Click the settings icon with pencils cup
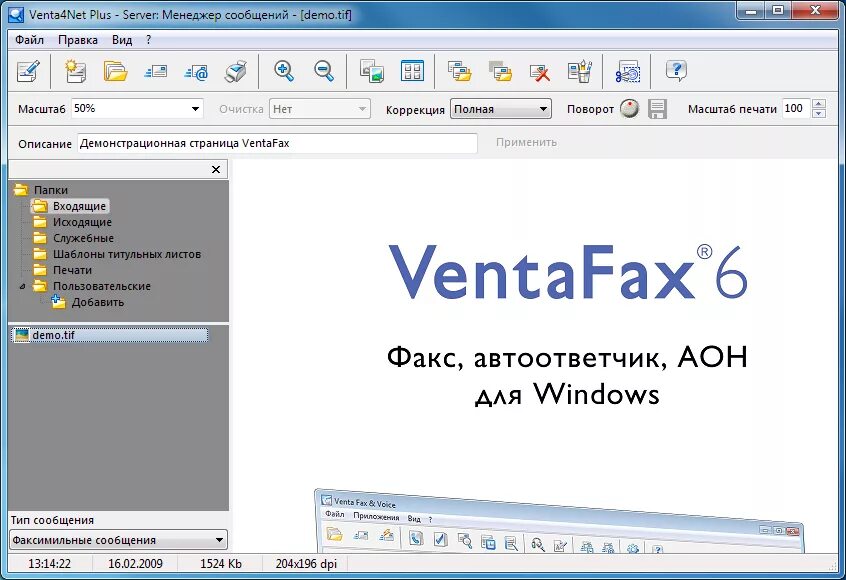Screen dimensions: 846x580 click(580, 71)
